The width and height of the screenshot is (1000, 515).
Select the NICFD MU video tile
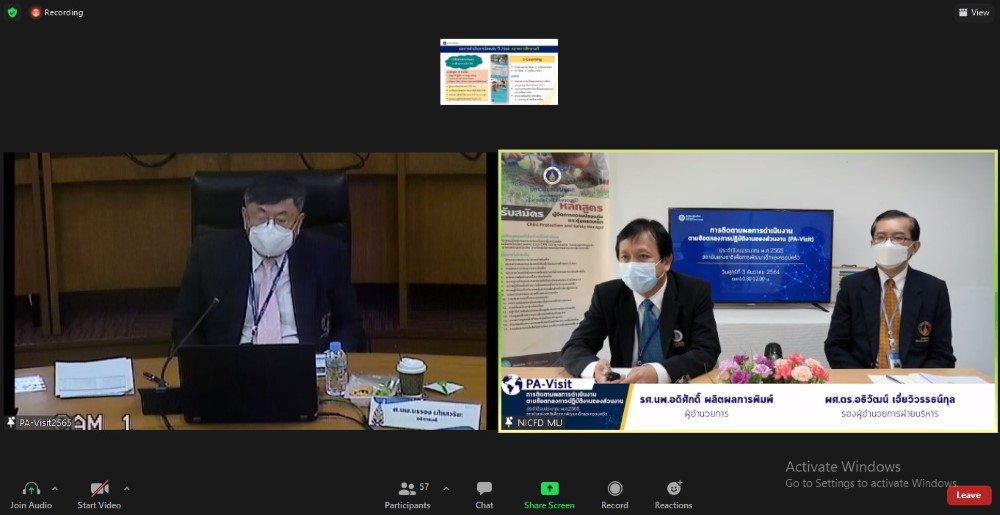click(748, 290)
